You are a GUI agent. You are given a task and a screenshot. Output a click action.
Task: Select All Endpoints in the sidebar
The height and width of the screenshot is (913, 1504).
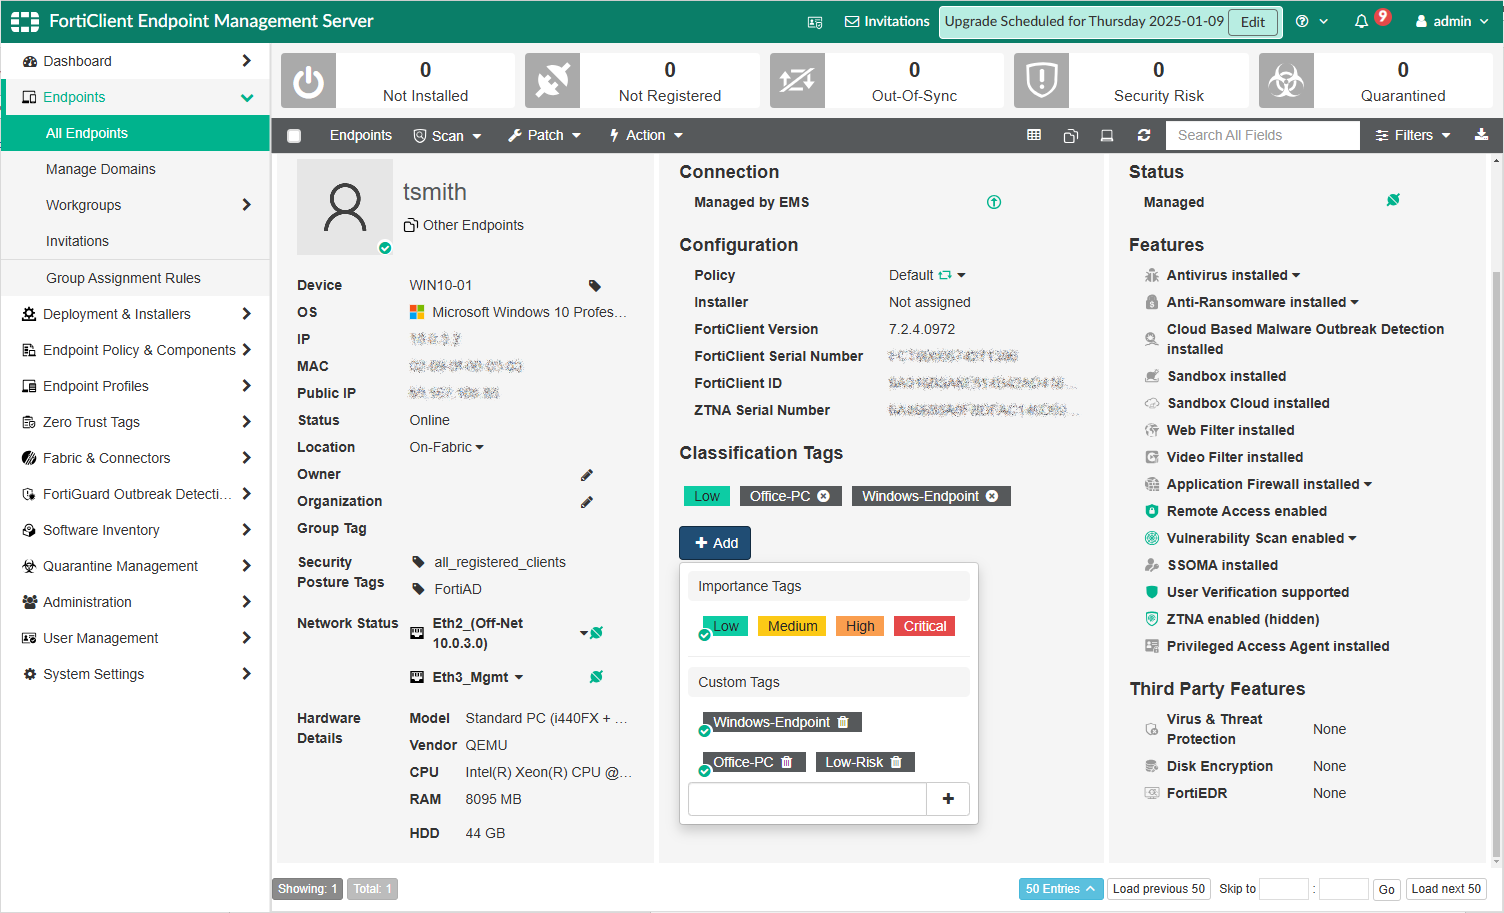pos(136,133)
